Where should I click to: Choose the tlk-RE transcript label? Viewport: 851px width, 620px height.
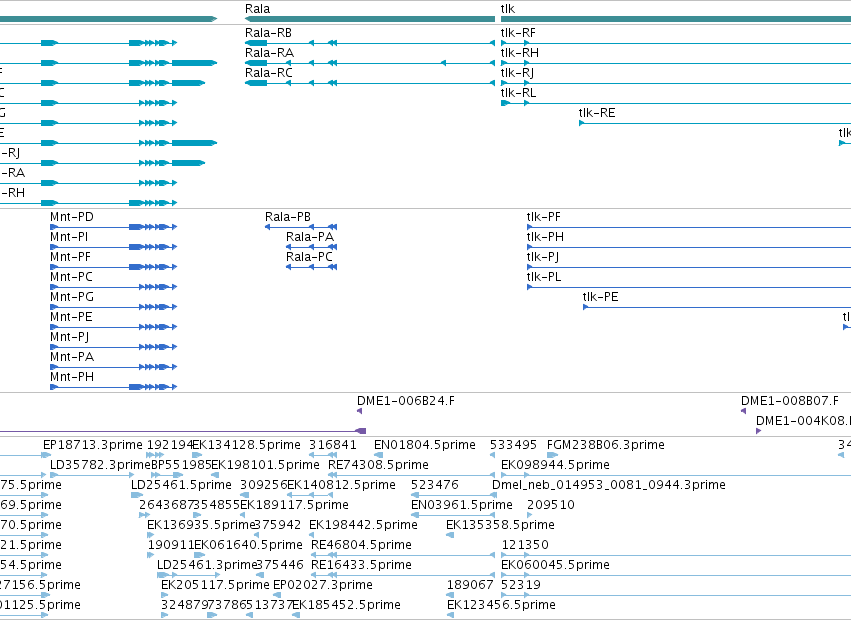point(597,113)
